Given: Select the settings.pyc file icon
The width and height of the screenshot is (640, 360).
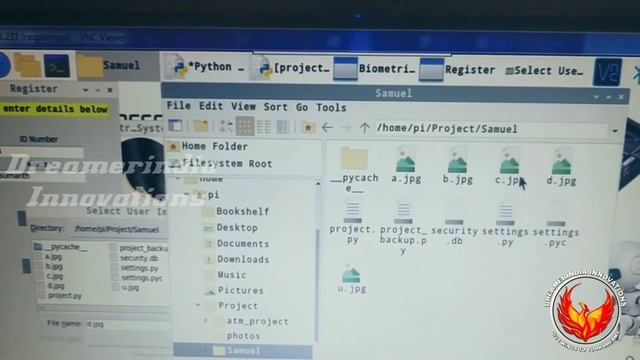Looking at the screenshot, I should (556, 225).
